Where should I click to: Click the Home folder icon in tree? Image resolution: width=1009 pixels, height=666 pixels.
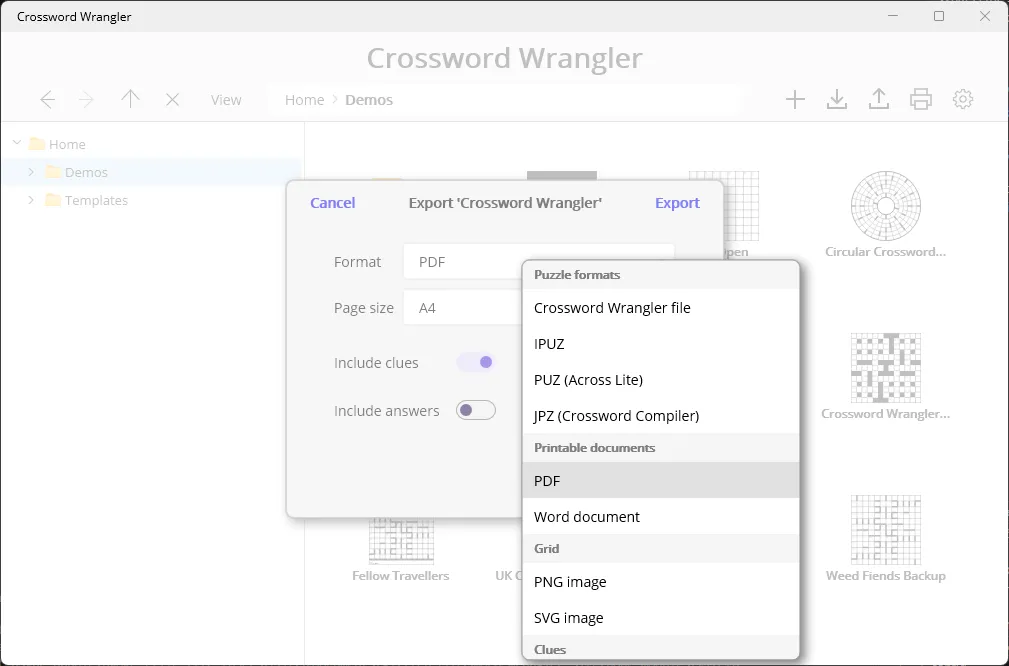click(x=37, y=144)
